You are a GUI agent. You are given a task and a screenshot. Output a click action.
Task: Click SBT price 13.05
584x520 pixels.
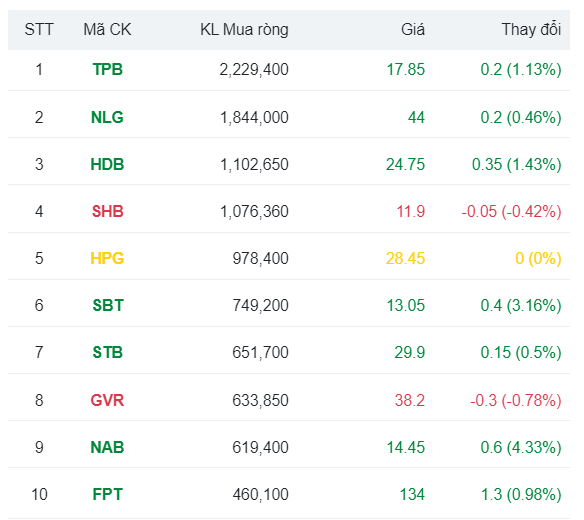click(x=406, y=305)
